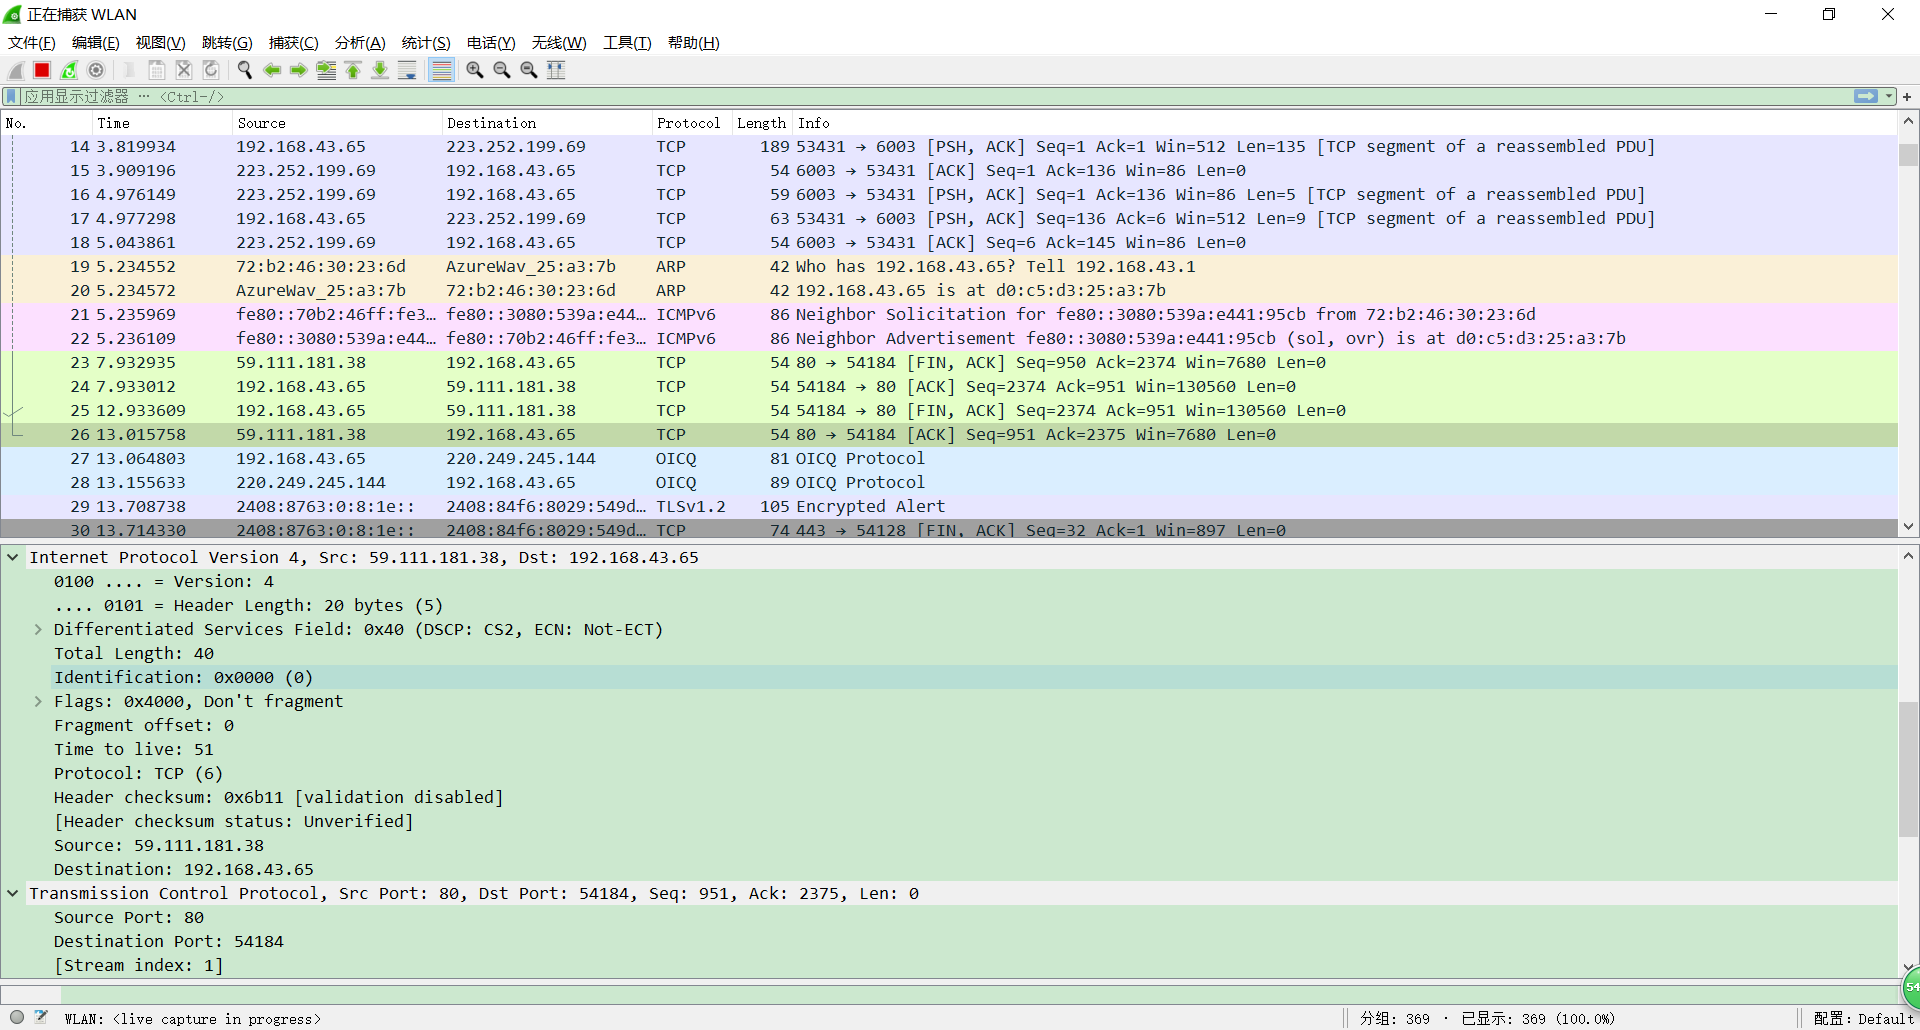Select packet 14 row
The image size is (1920, 1030).
949,146
